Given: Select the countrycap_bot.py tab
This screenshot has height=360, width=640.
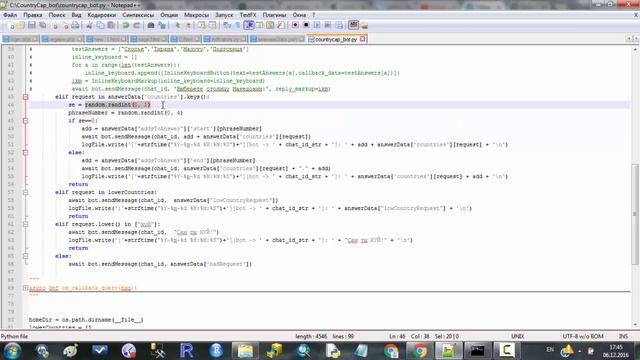Looking at the screenshot, I should coord(335,39).
